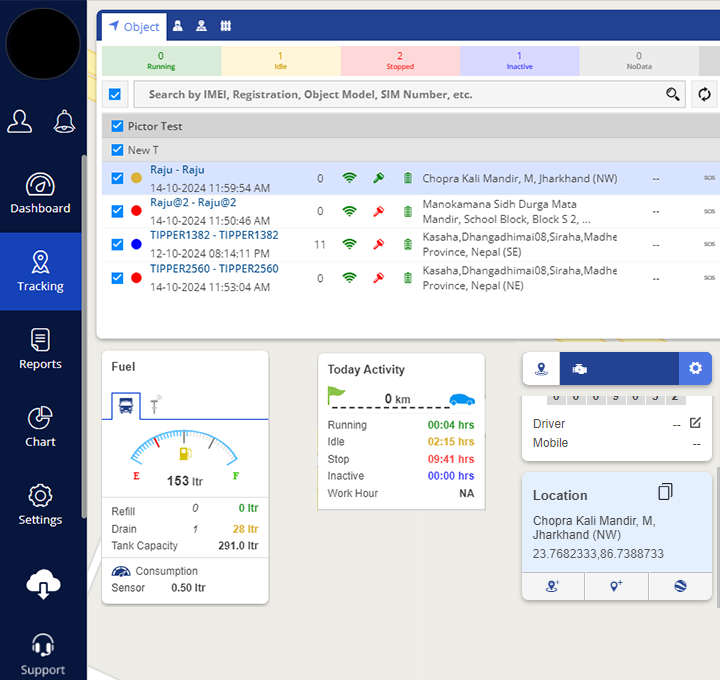Click the search magnifier icon
720x680 pixels.
click(x=673, y=95)
